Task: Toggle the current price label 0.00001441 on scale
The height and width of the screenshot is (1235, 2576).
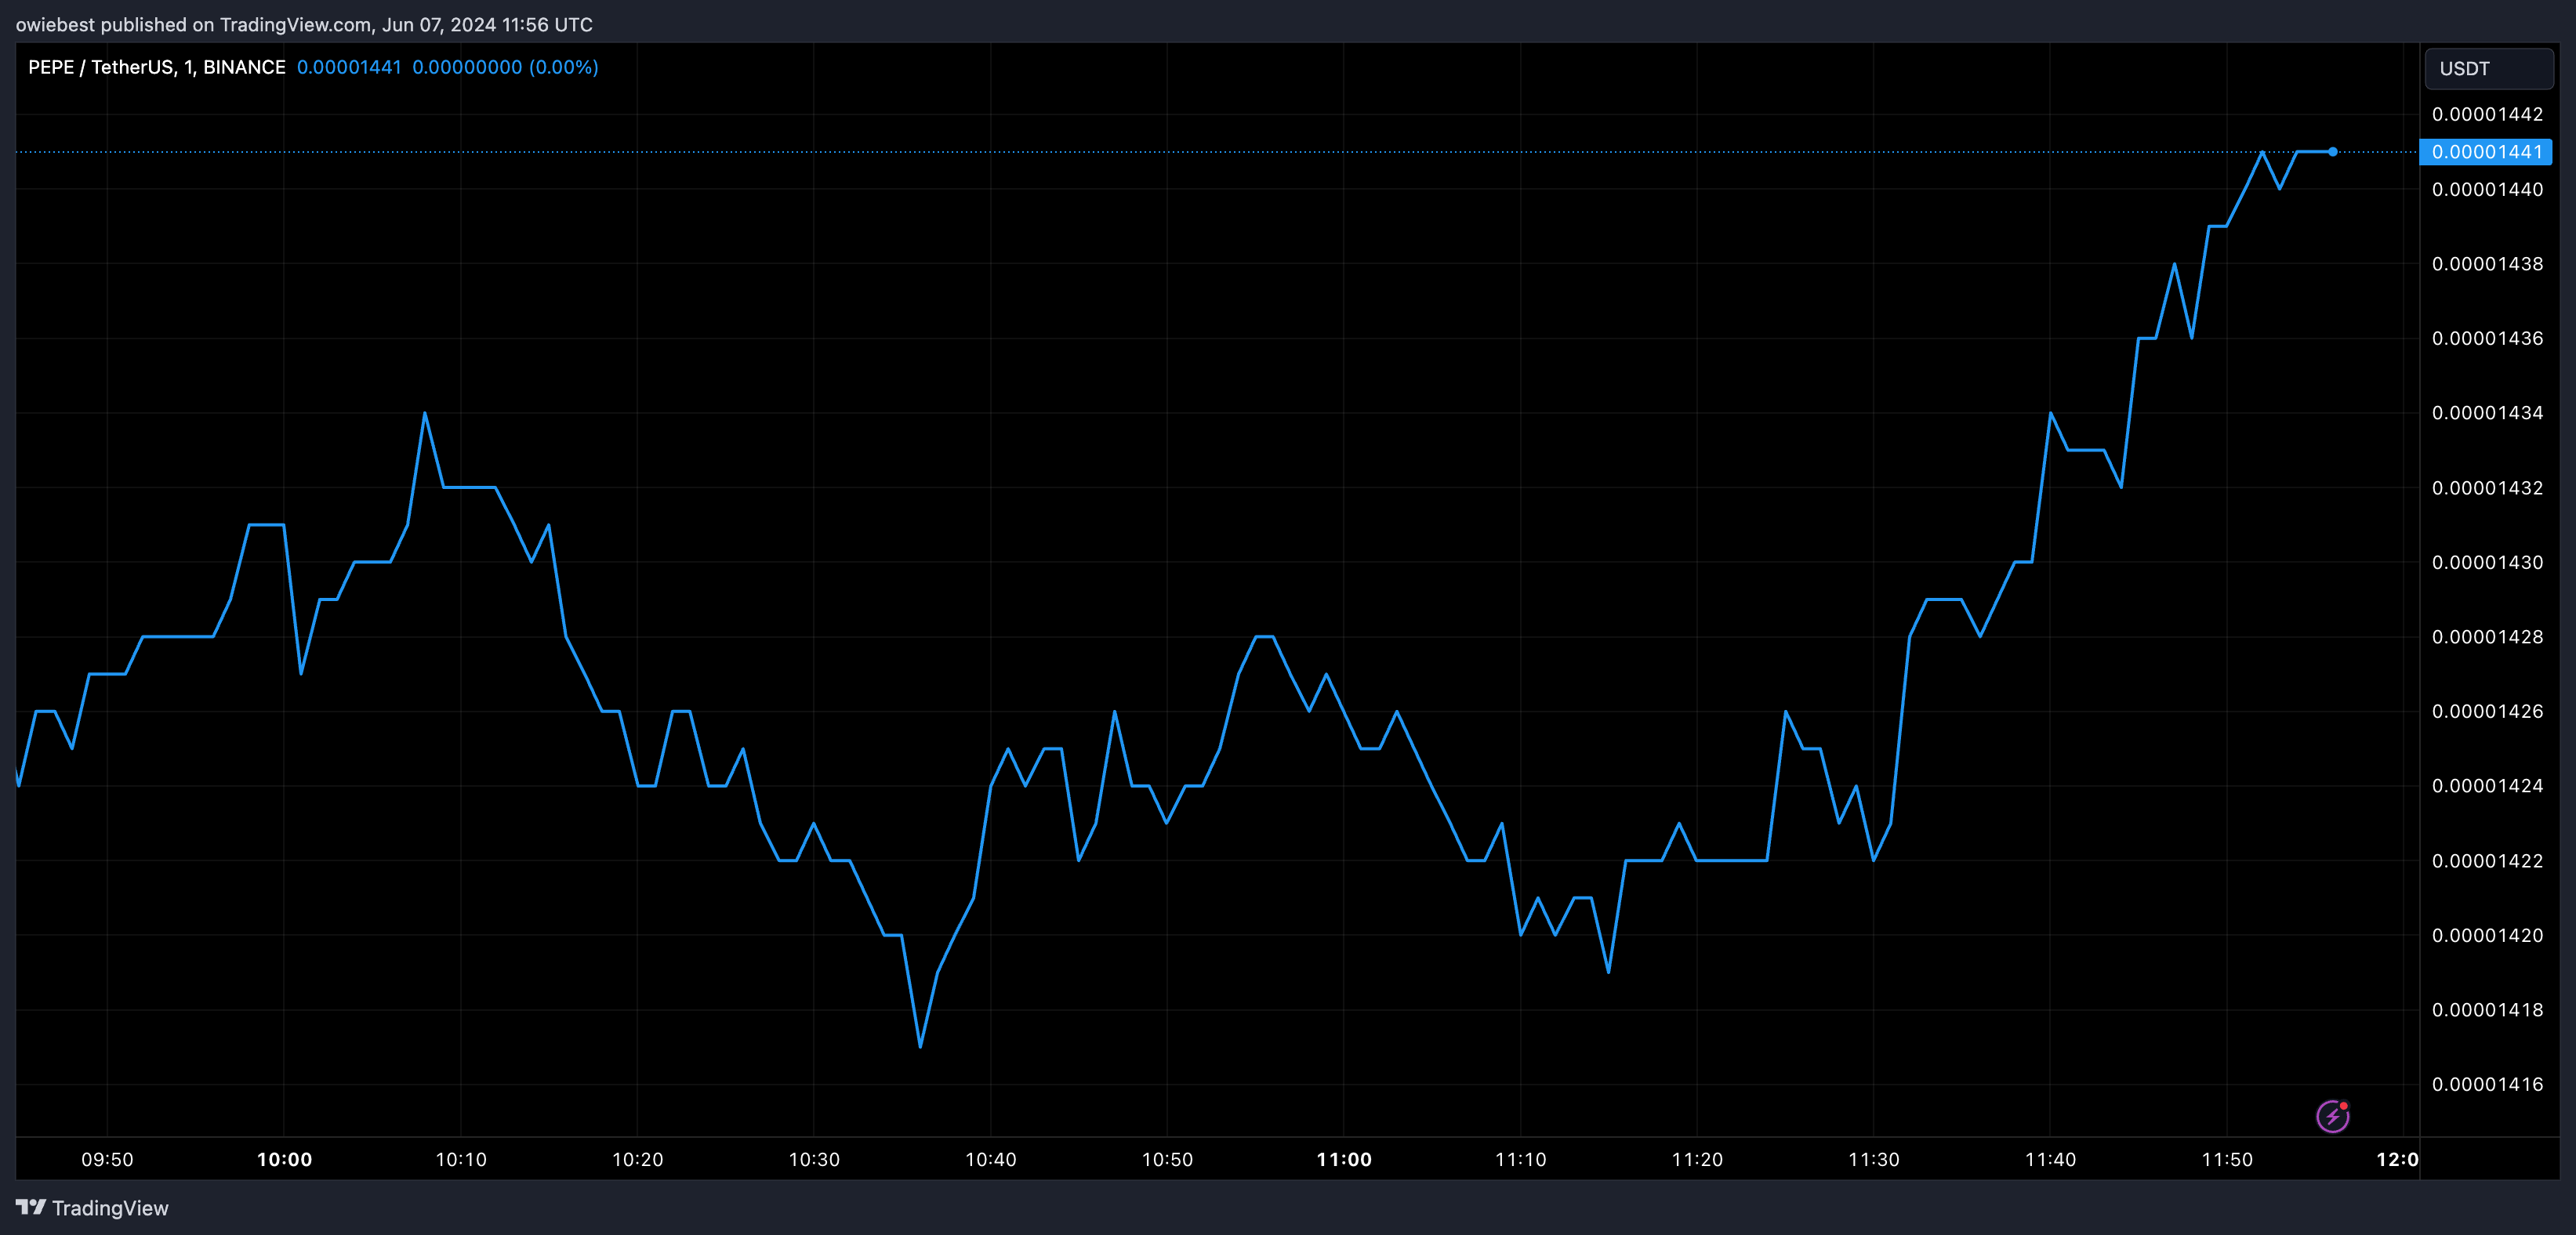Action: coord(2488,151)
